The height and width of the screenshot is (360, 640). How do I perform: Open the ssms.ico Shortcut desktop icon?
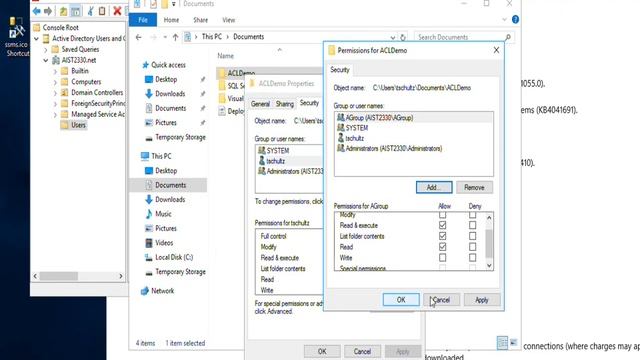(17, 37)
